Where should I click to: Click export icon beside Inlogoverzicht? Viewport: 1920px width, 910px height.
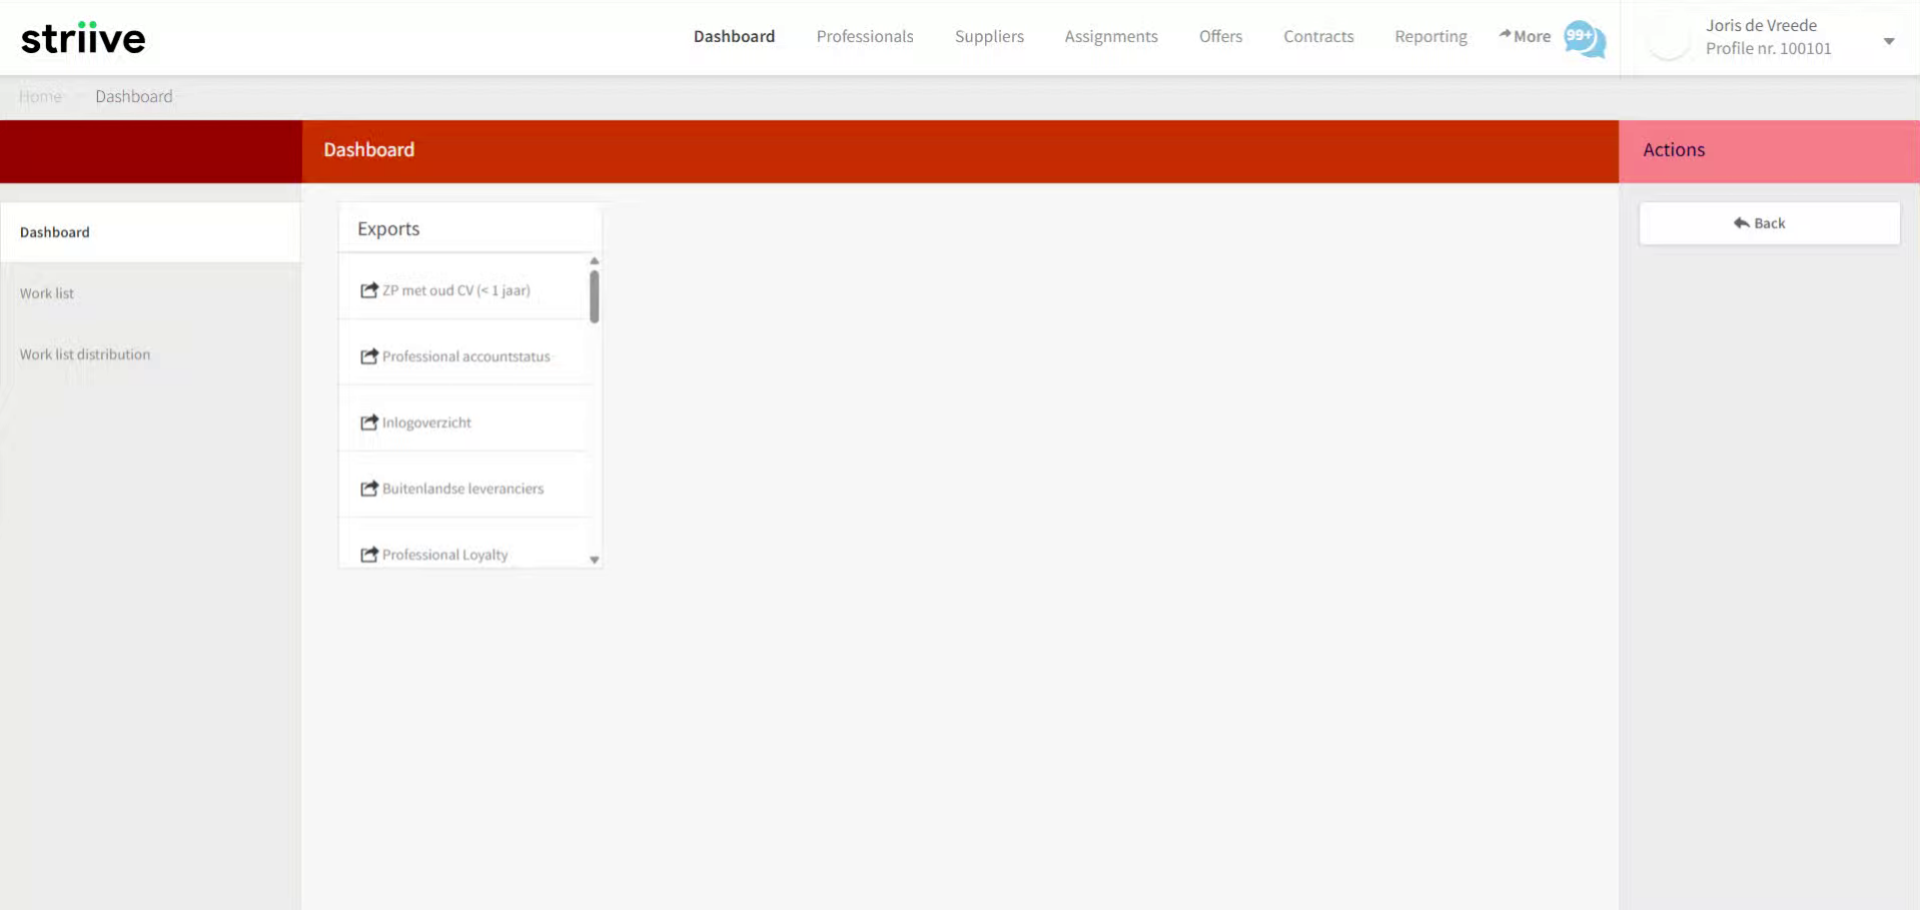click(369, 422)
